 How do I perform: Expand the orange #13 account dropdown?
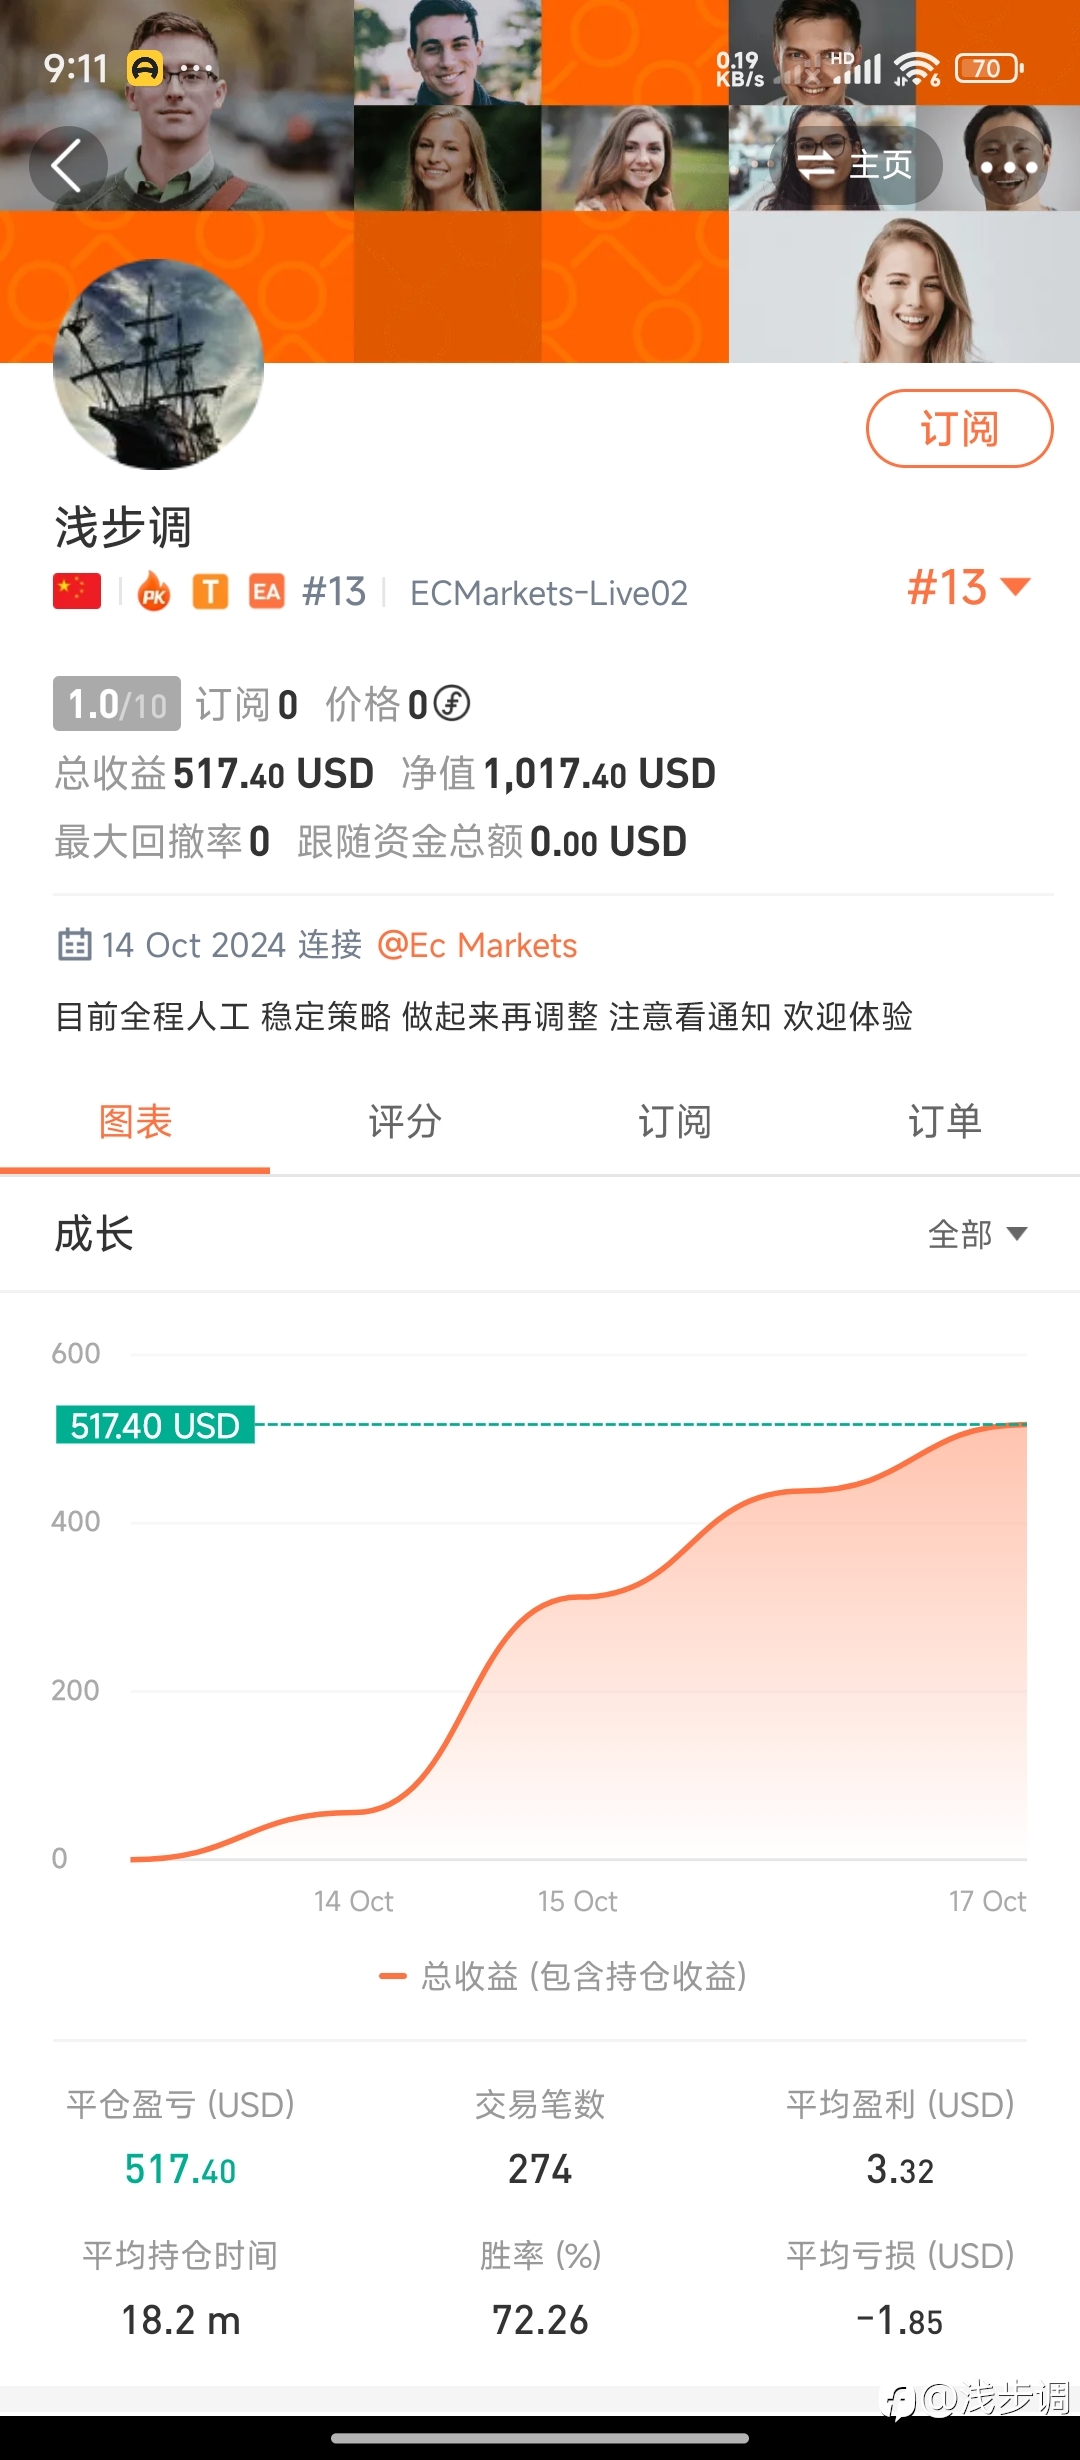coord(968,587)
